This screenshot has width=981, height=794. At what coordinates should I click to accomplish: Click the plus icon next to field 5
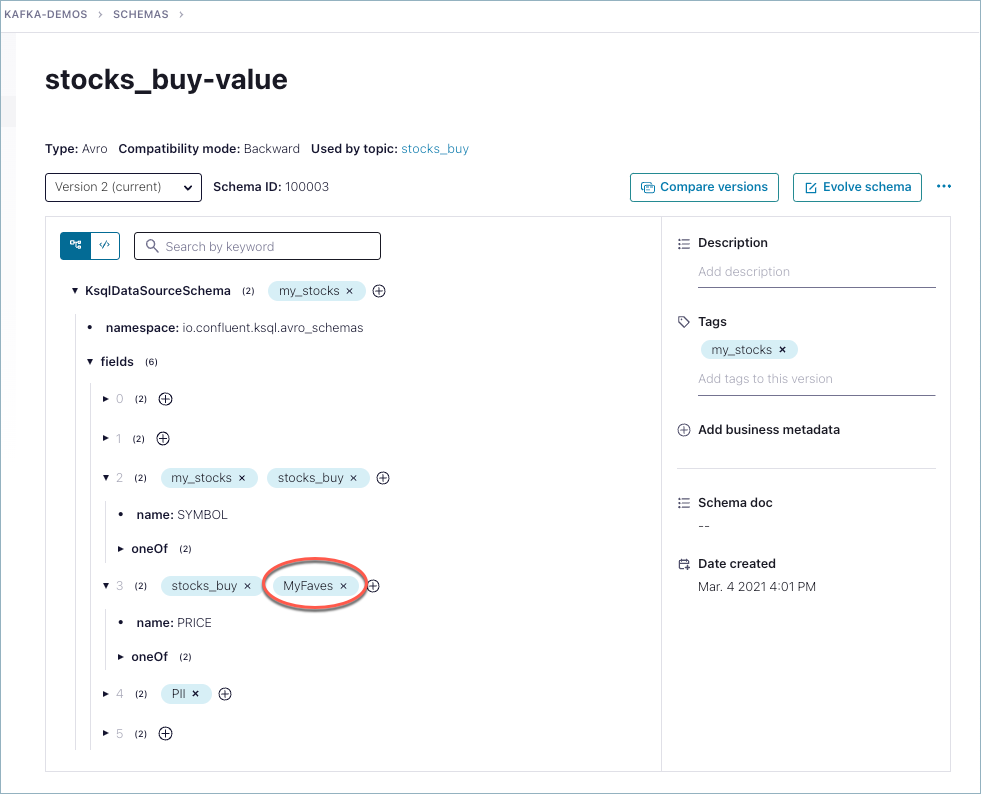[165, 732]
